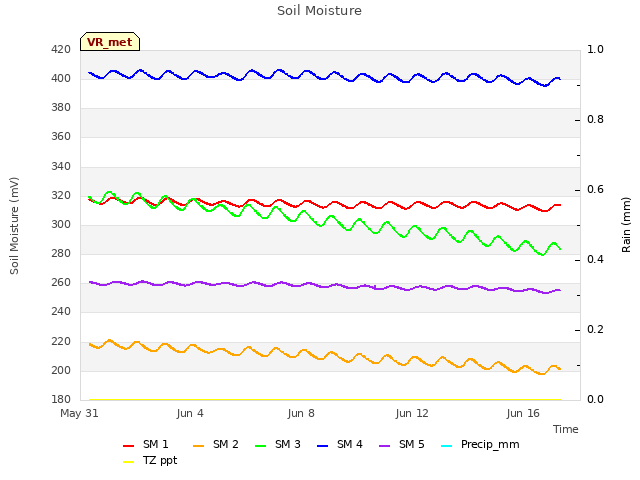This screenshot has height=480, width=640.
Task: Click the 400 left-axis tick label
Action: pyautogui.click(x=61, y=78)
